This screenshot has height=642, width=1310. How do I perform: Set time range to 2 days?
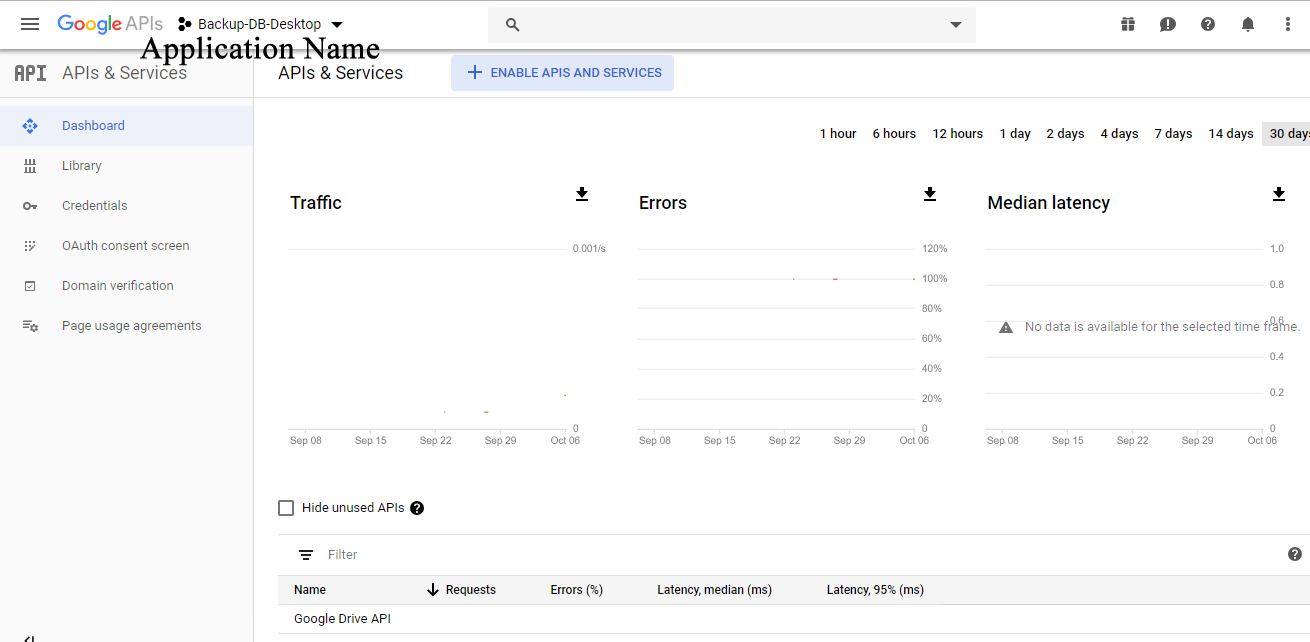pyautogui.click(x=1066, y=134)
